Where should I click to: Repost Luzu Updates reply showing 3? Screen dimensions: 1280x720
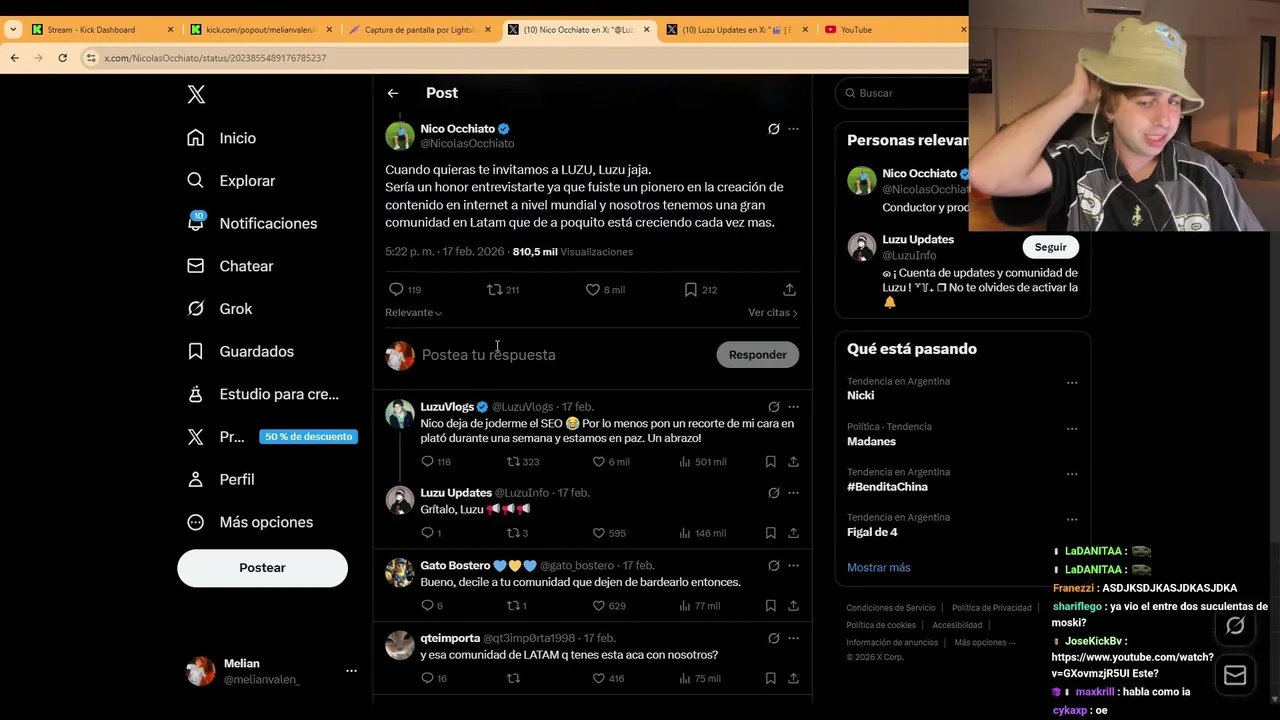click(517, 533)
